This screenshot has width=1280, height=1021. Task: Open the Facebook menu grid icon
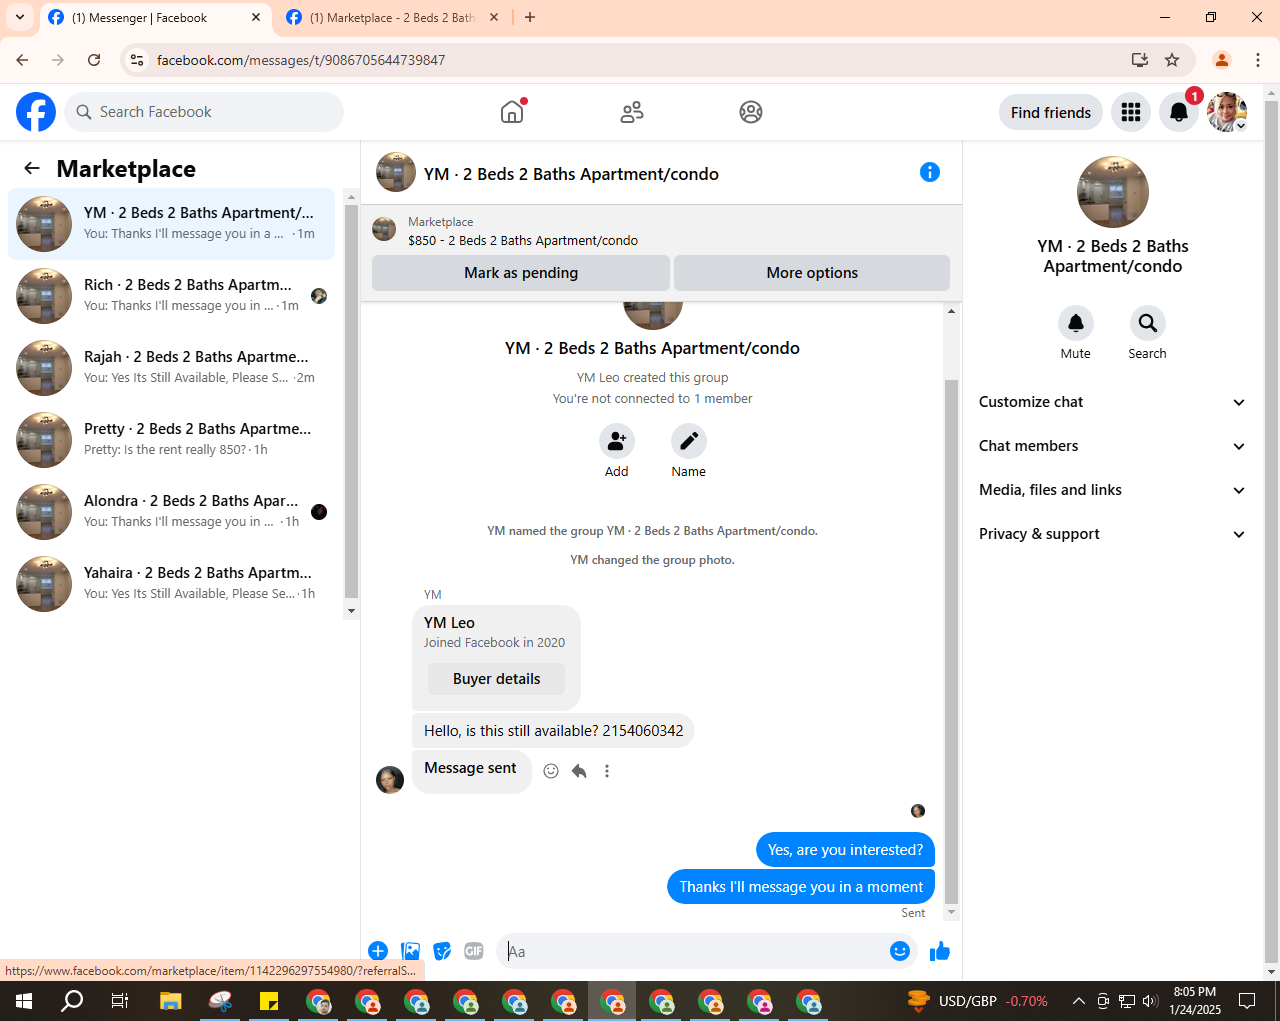[1131, 112]
